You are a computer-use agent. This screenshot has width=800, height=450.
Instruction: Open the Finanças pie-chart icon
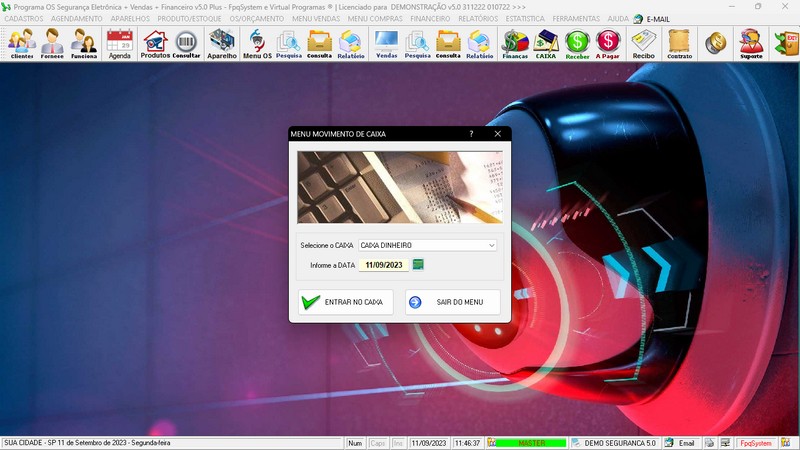(515, 44)
